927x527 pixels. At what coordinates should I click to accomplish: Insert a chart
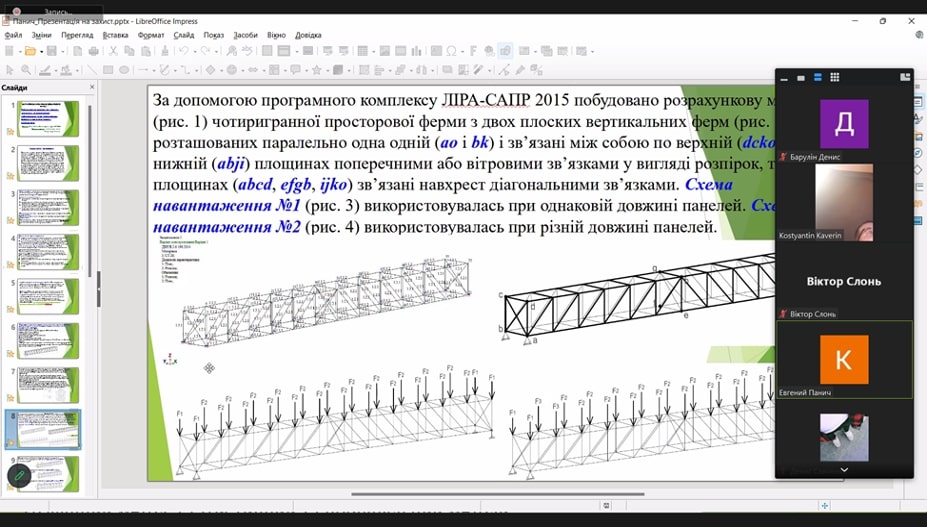[417, 51]
